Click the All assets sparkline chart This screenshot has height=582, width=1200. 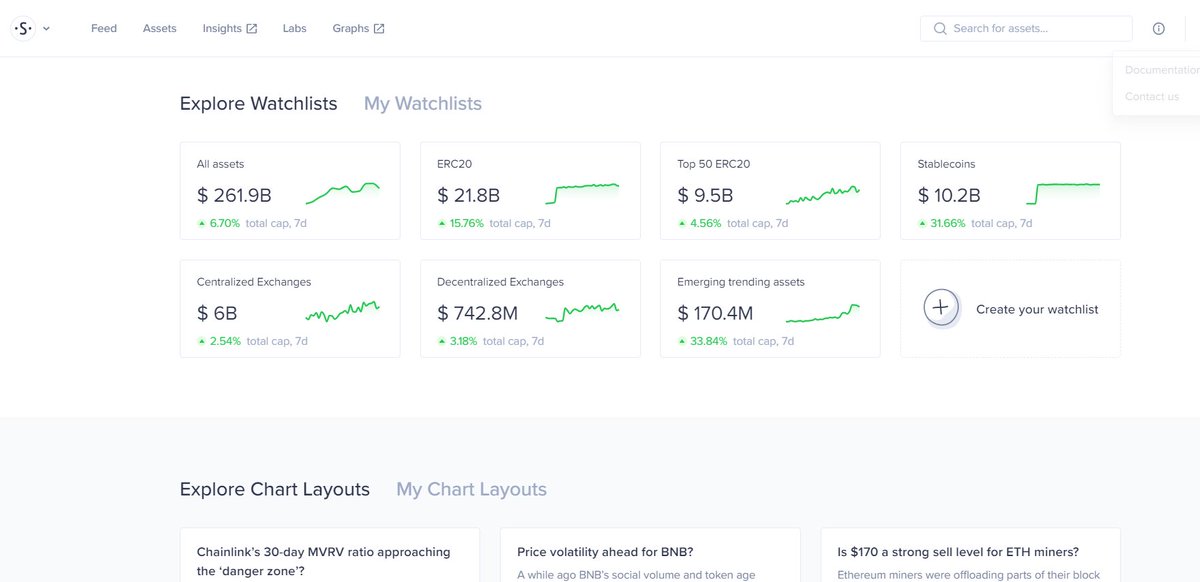(343, 192)
